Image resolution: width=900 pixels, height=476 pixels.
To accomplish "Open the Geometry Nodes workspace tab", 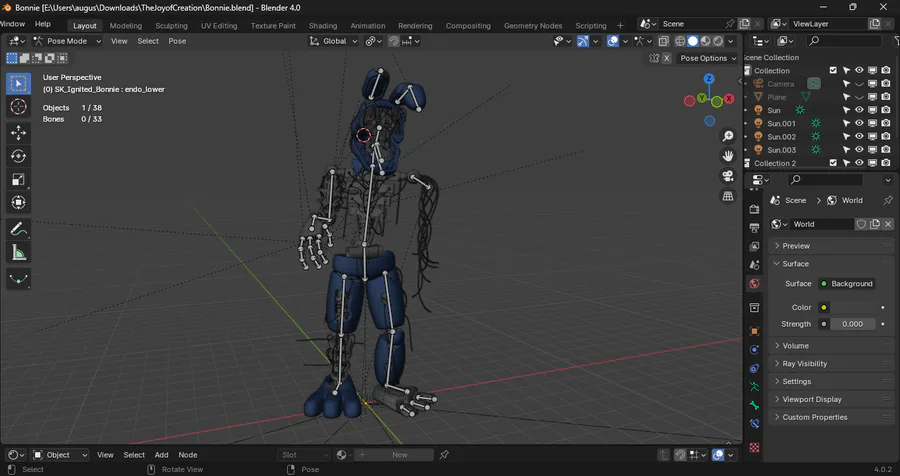I will click(x=533, y=26).
